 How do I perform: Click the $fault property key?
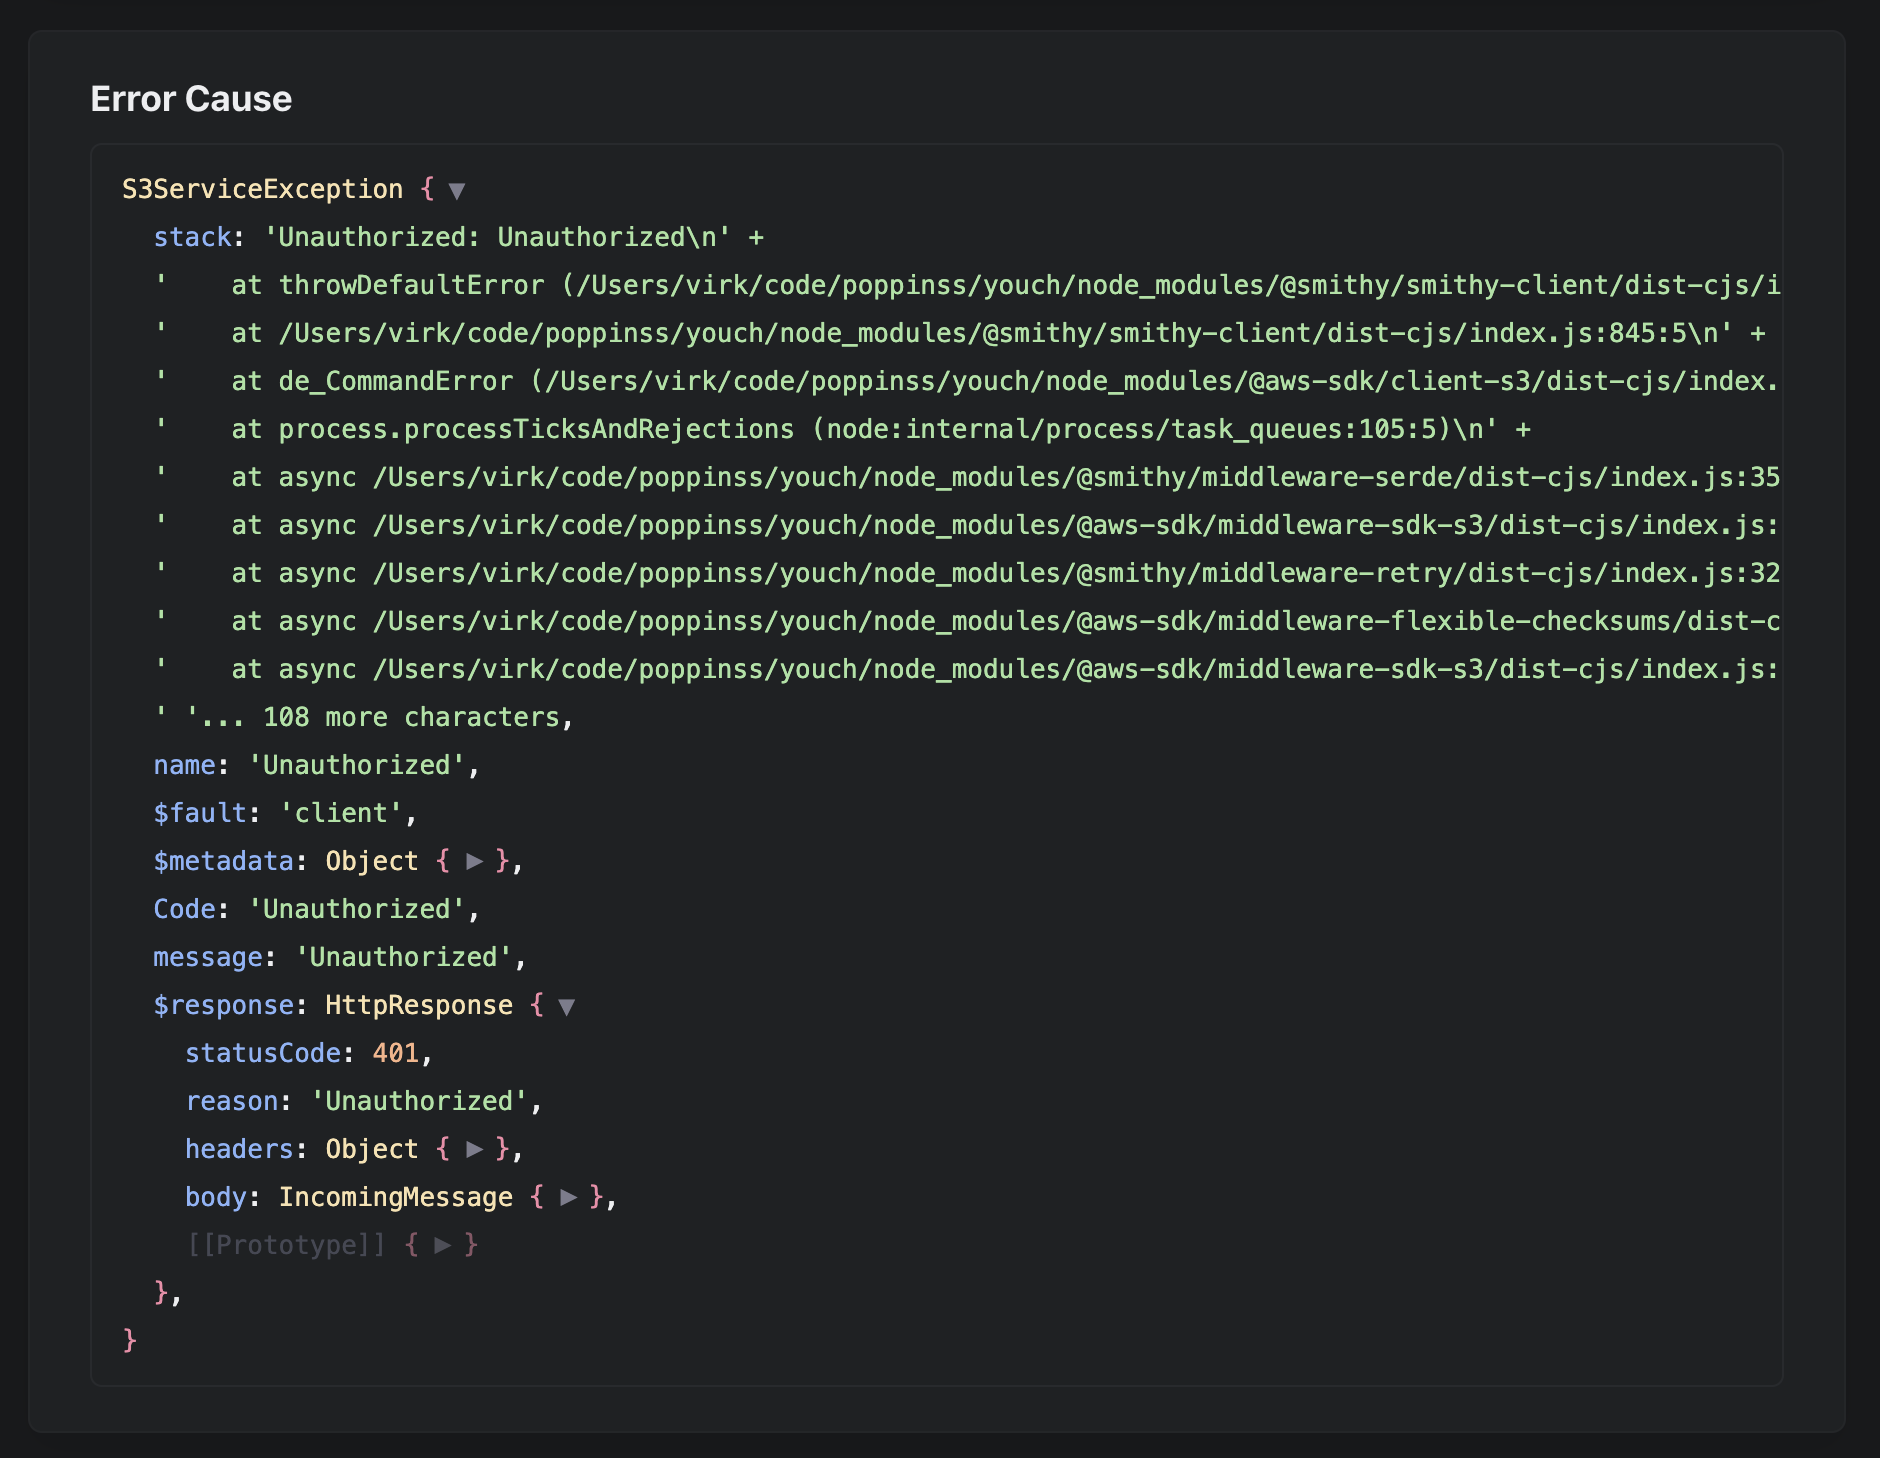[200, 813]
